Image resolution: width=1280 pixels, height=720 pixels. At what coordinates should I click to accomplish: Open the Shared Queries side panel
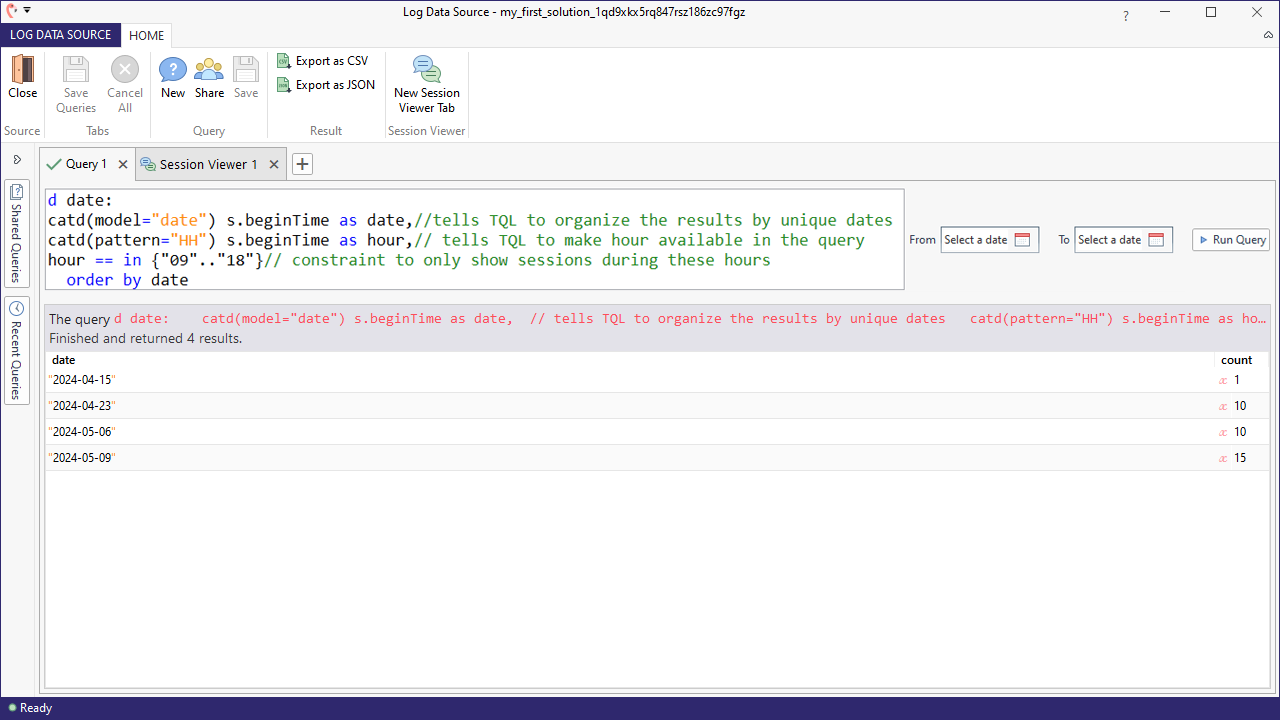click(x=17, y=233)
